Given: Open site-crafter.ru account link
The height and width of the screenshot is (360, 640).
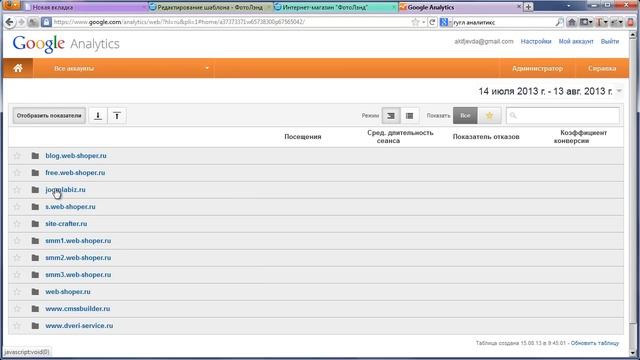Looking at the screenshot, I should click(66, 224).
